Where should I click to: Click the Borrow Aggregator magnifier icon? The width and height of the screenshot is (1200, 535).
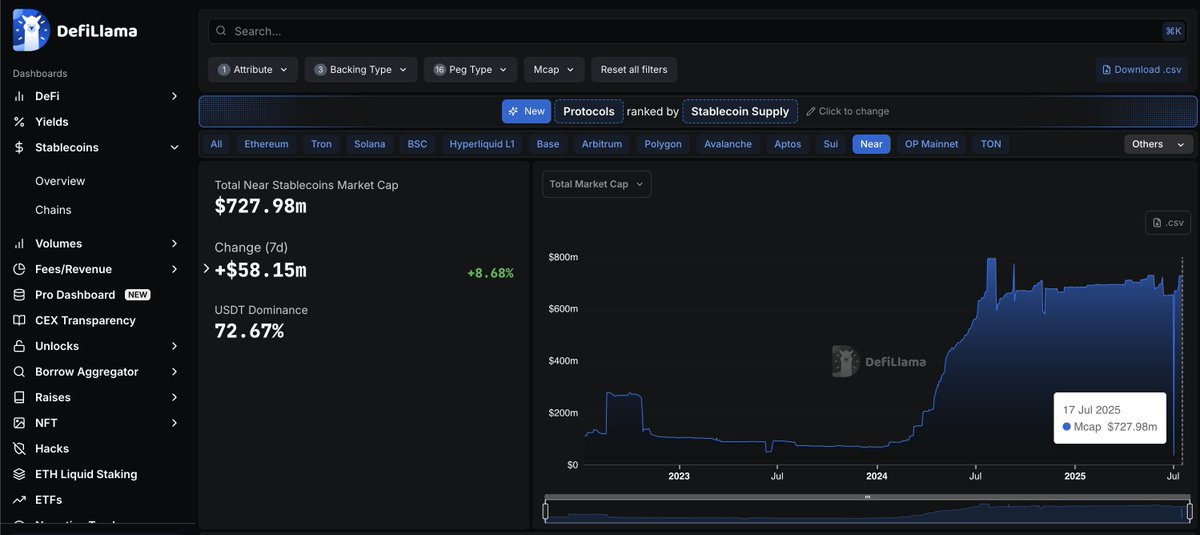pyautogui.click(x=19, y=372)
